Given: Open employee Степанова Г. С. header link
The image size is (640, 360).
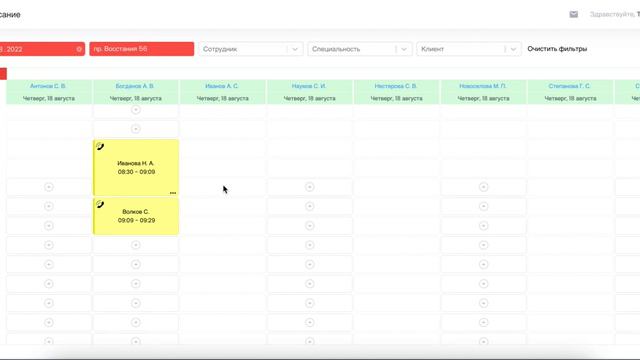Looking at the screenshot, I should [569, 86].
